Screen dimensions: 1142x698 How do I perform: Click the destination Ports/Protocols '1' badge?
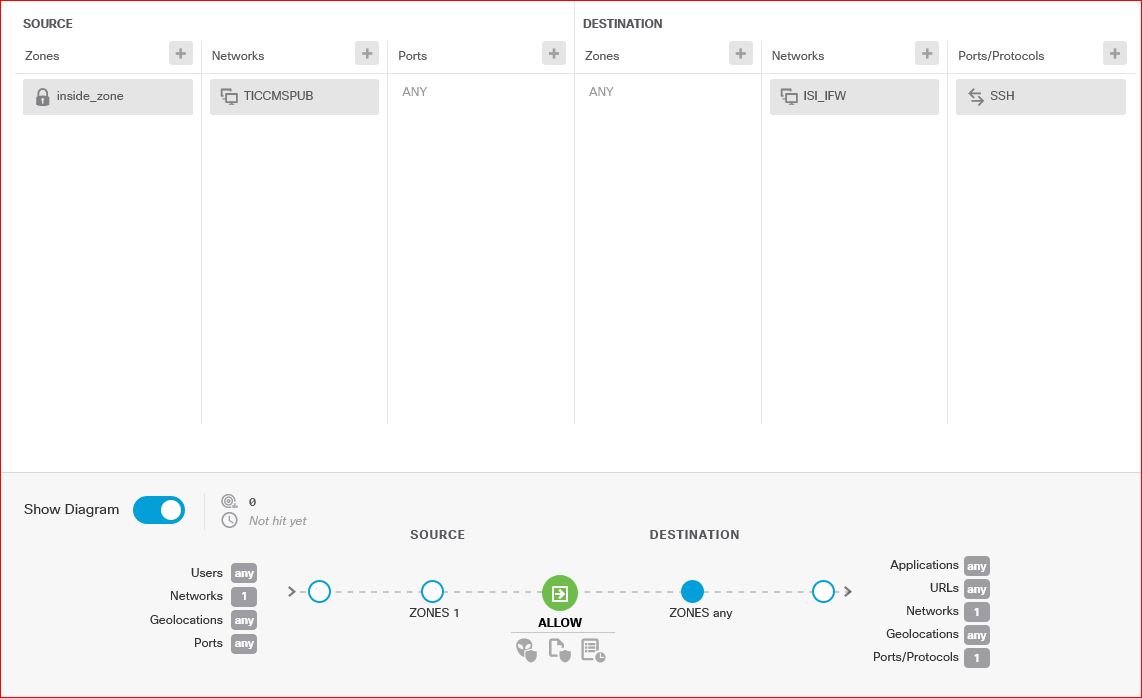coord(977,658)
